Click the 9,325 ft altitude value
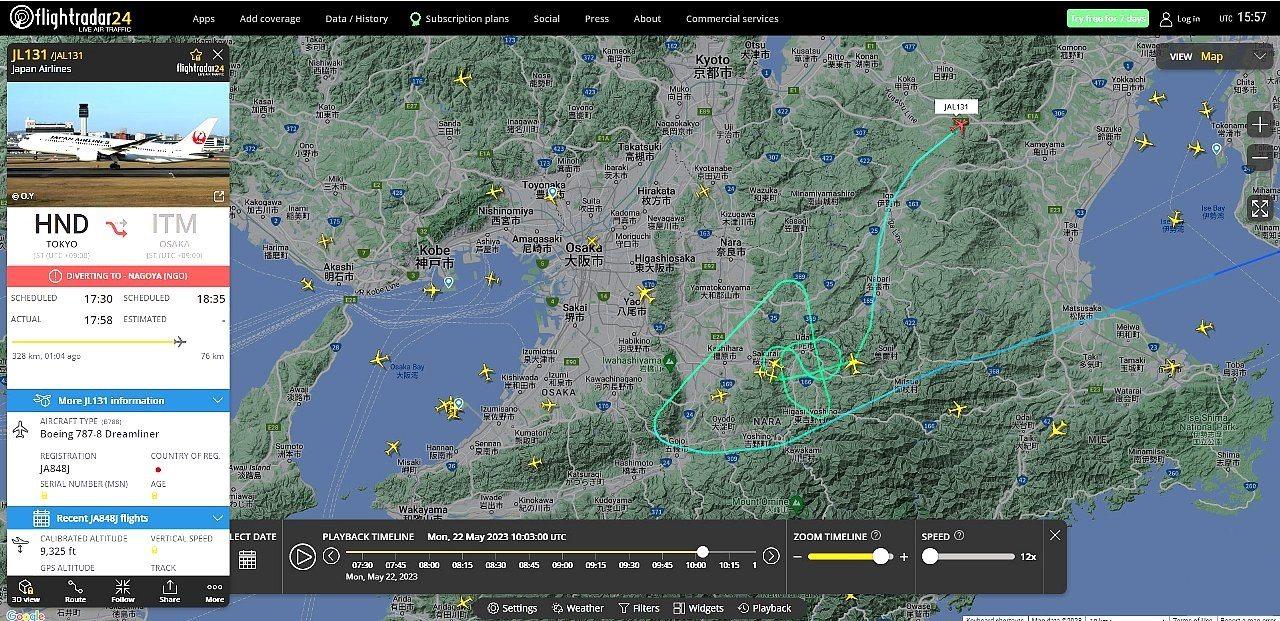Screen dimensions: 1280x621 click(x=56, y=551)
